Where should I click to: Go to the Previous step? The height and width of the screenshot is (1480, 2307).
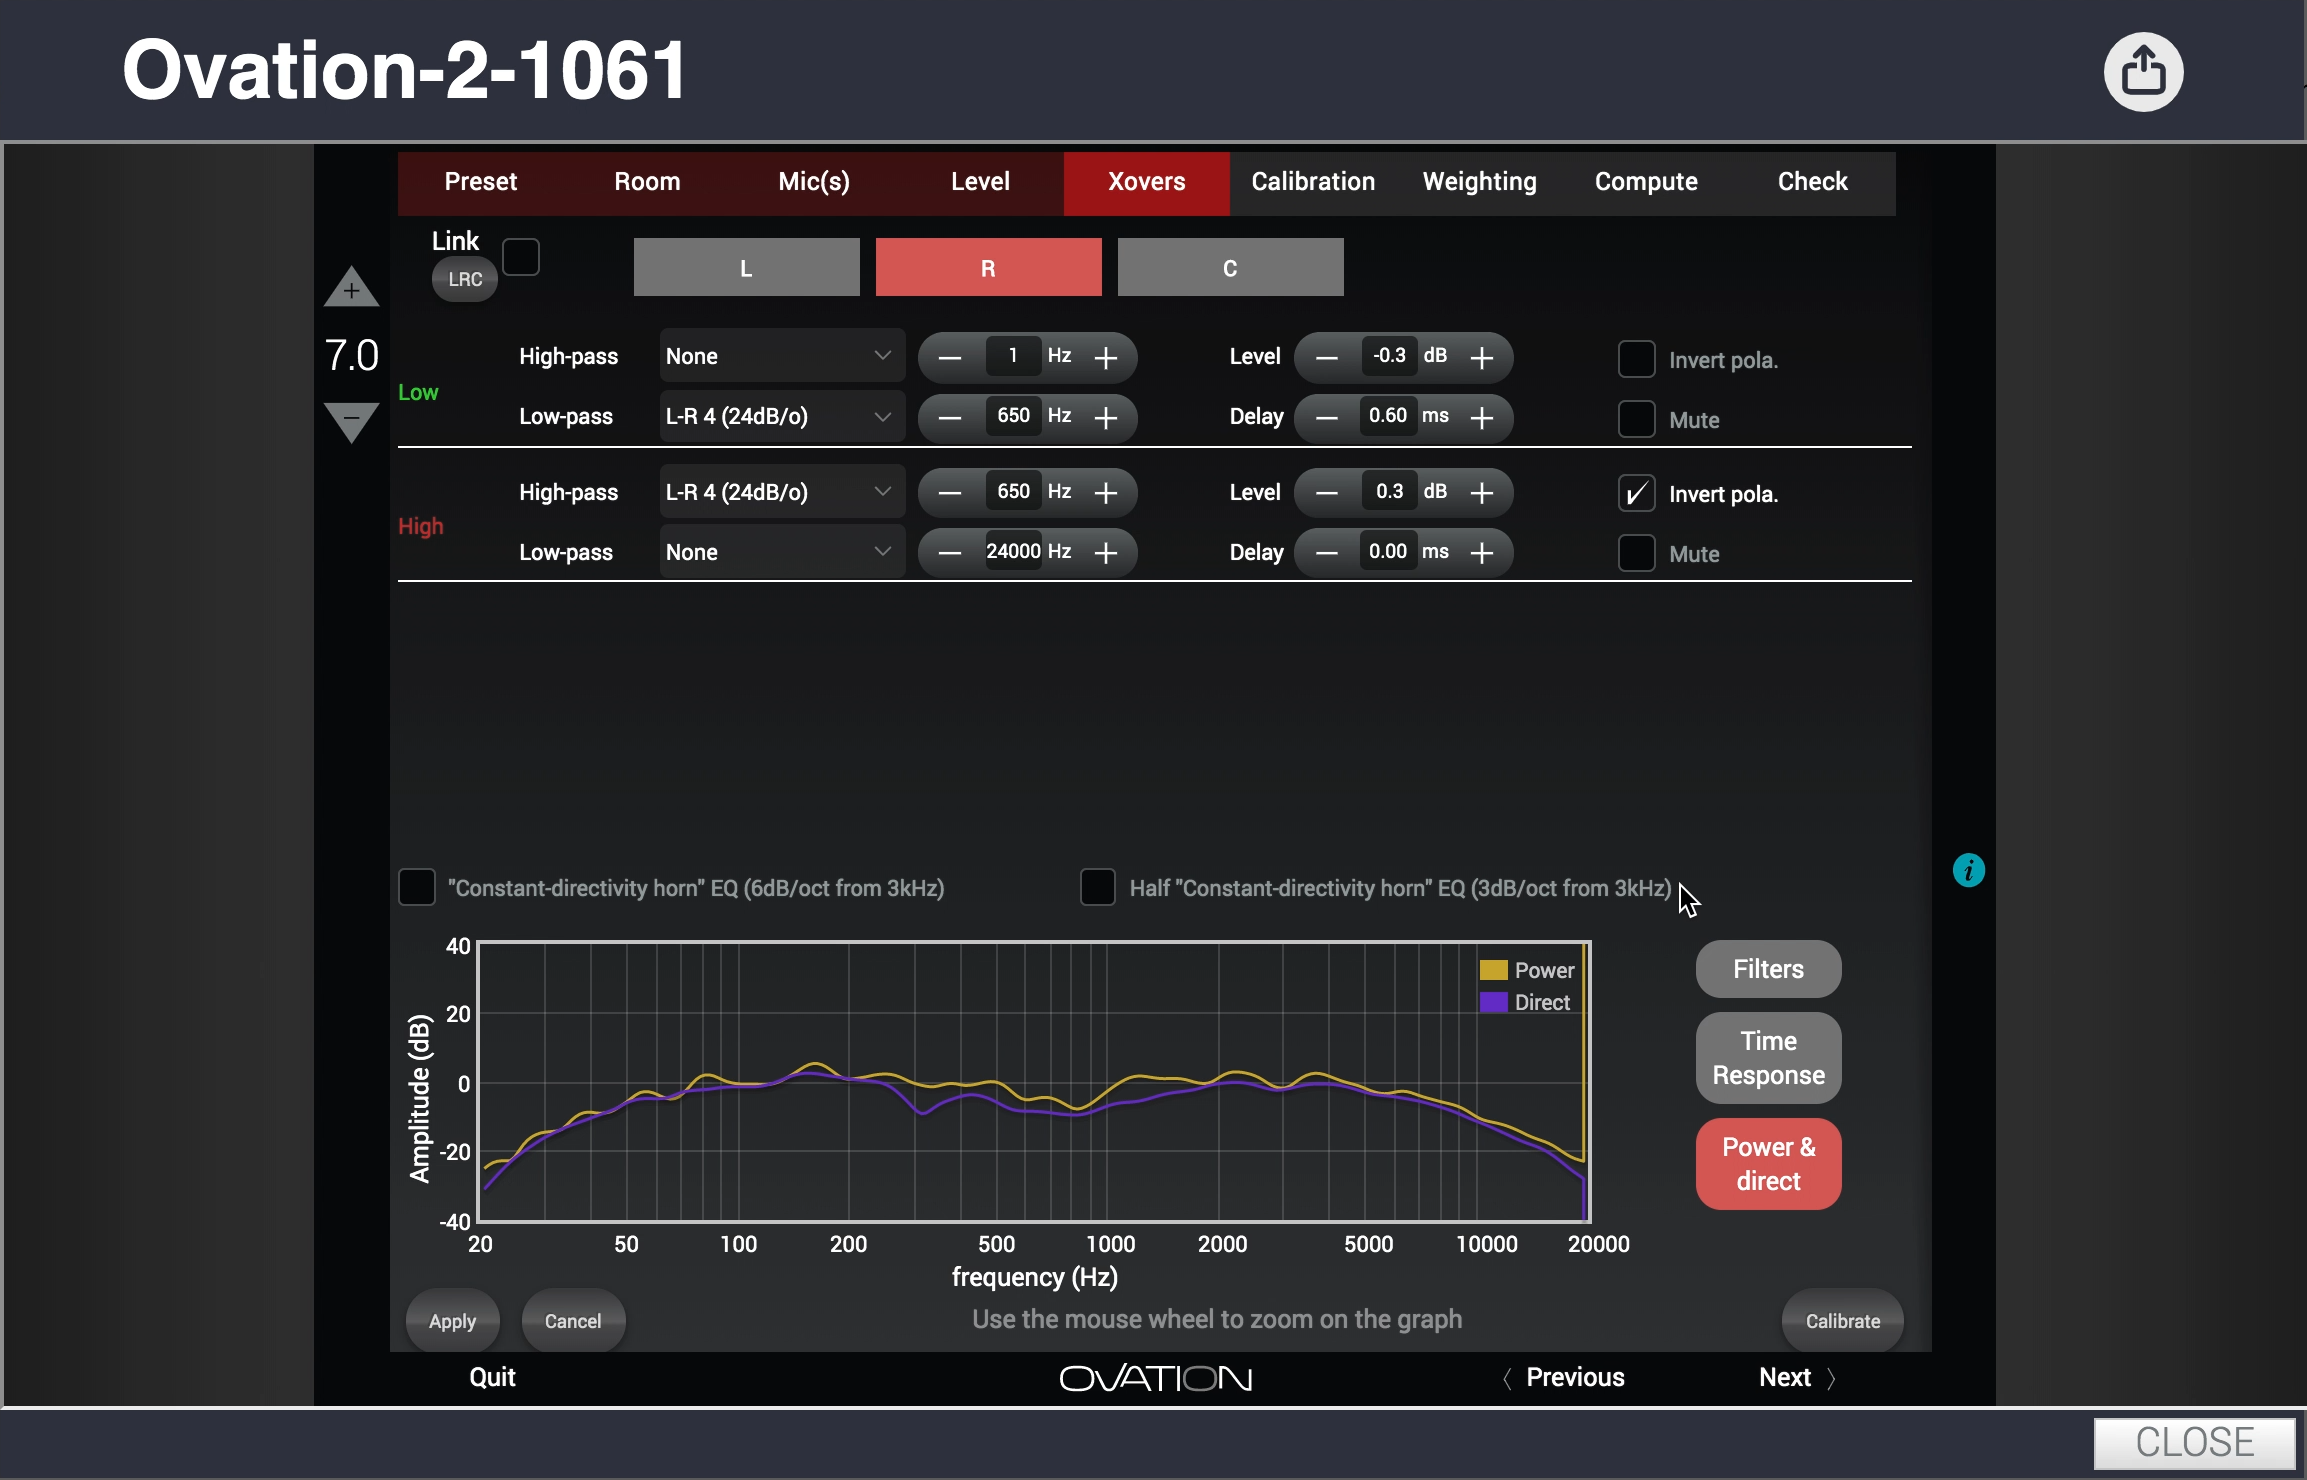(x=1565, y=1378)
